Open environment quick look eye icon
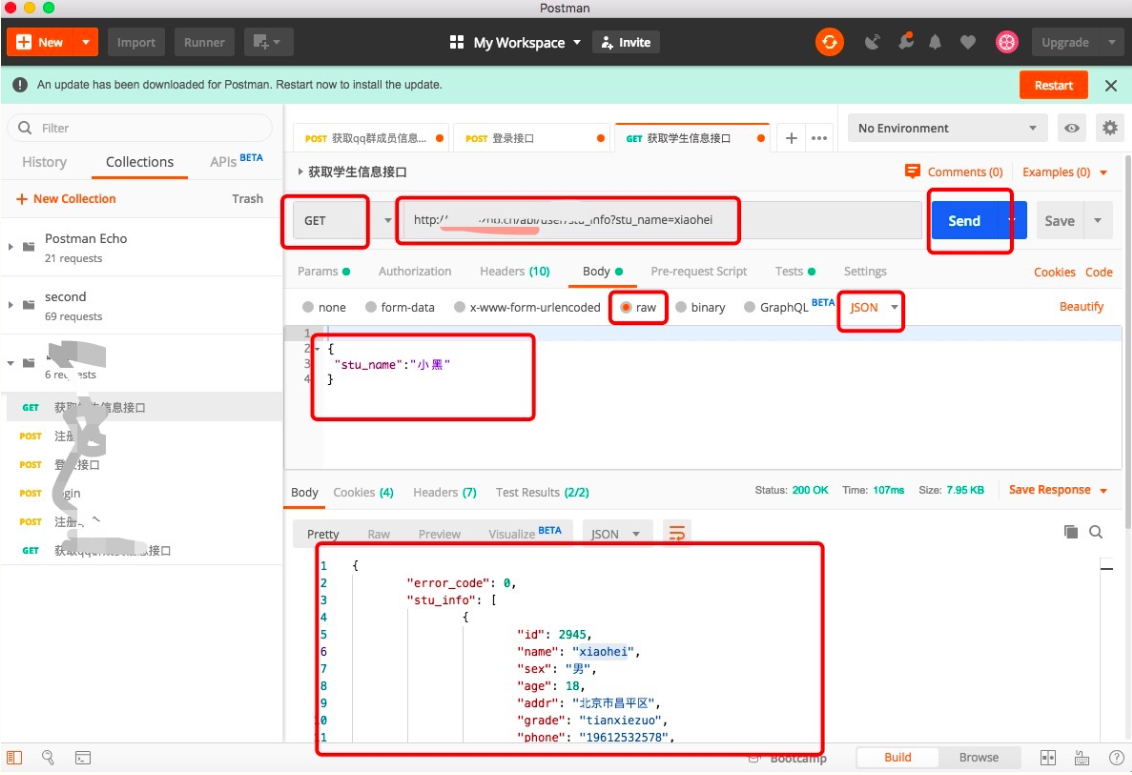Image resolution: width=1132 pixels, height=775 pixels. 1072,128
